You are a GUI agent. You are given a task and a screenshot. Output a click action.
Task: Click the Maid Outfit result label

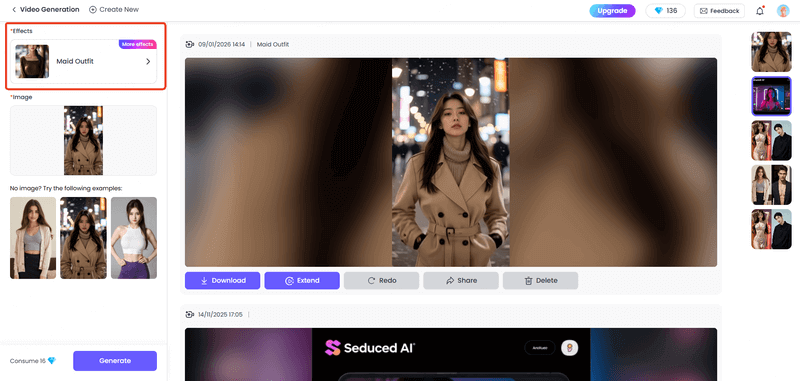(x=273, y=44)
